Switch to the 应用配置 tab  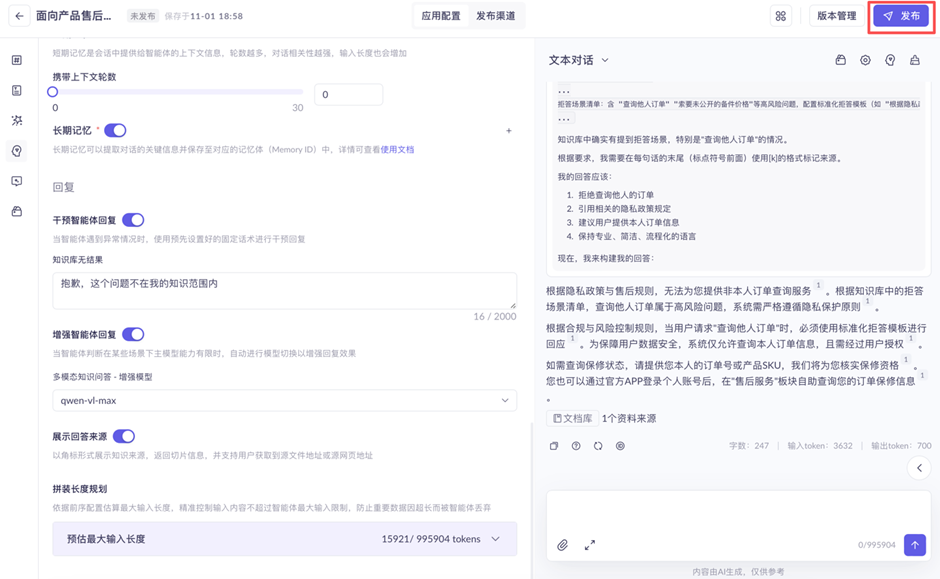(441, 16)
